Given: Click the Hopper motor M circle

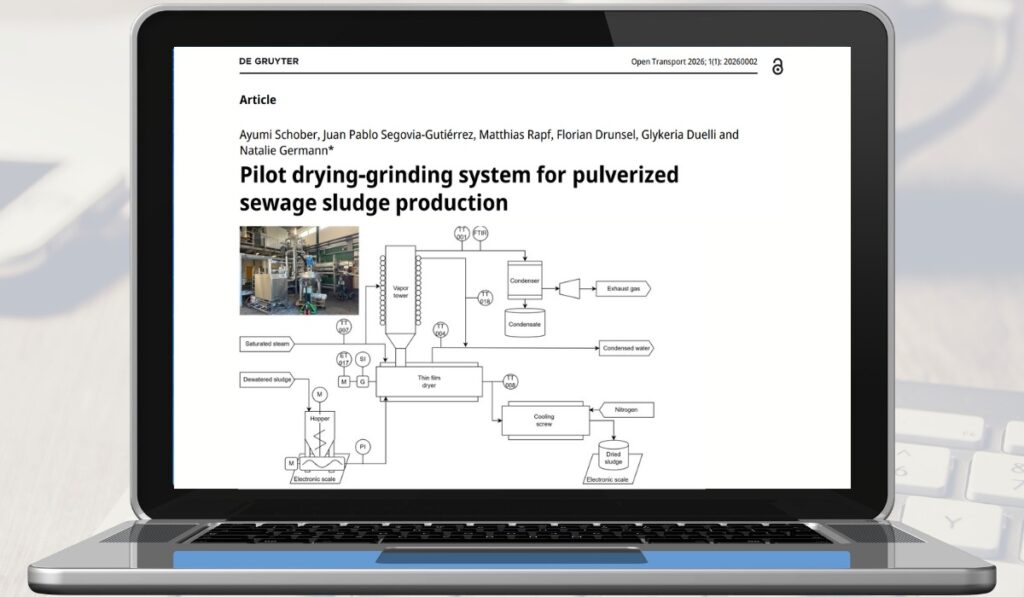Looking at the screenshot, I should click(321, 392).
